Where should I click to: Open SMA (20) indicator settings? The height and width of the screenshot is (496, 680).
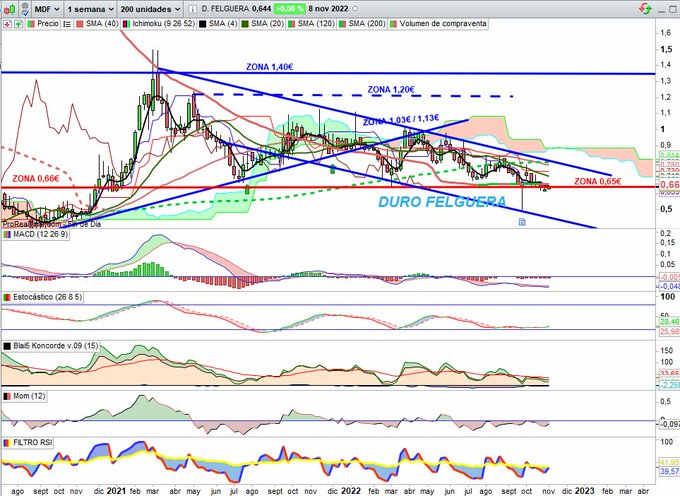coord(267,23)
